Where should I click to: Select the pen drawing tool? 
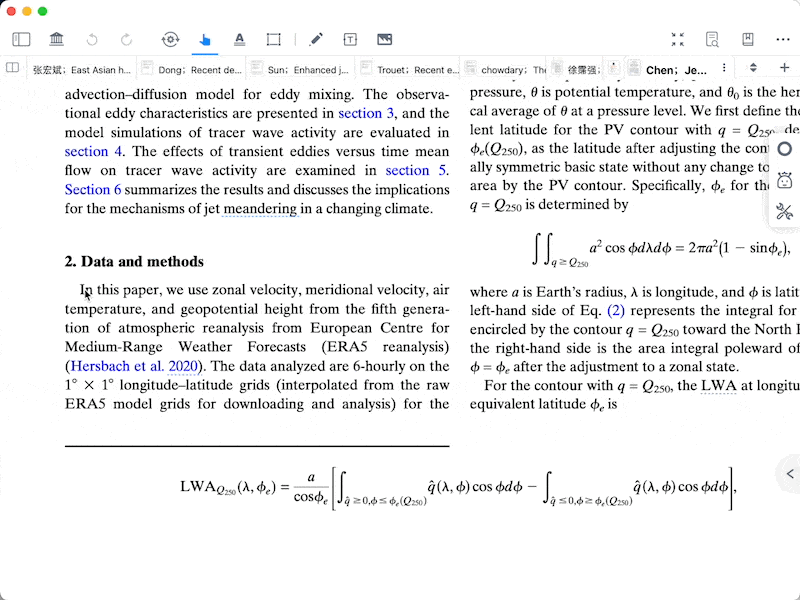click(x=316, y=39)
